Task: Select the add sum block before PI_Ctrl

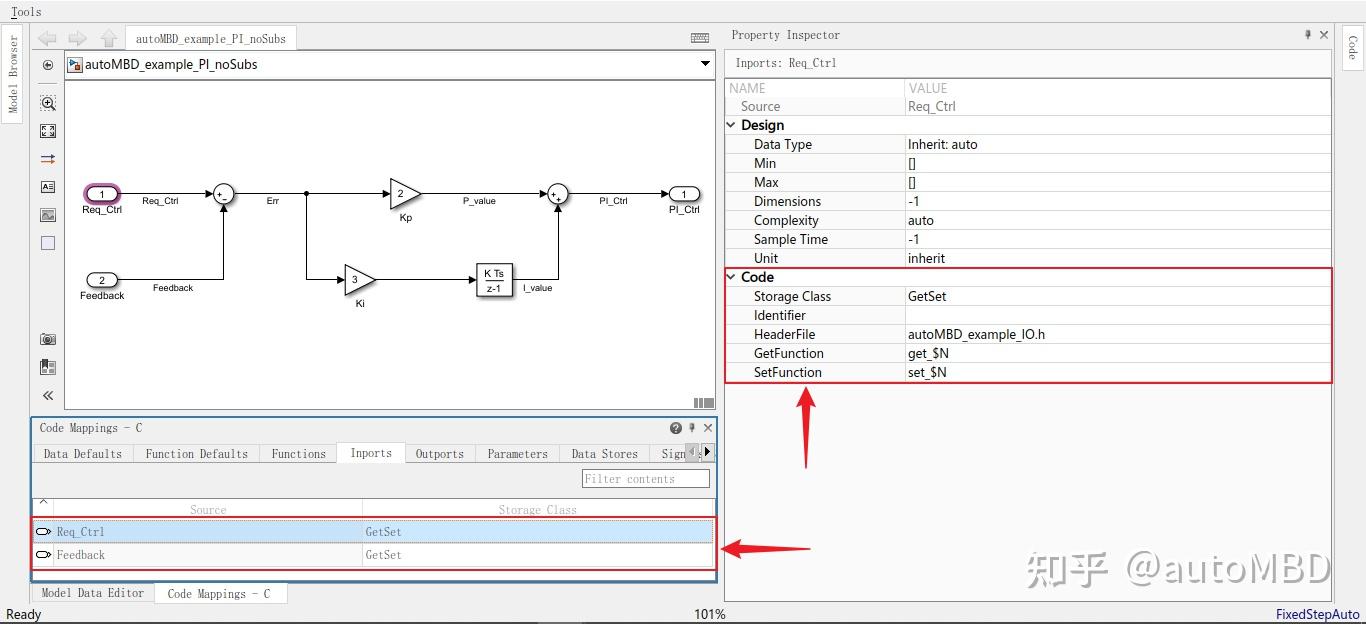Action: click(x=557, y=194)
